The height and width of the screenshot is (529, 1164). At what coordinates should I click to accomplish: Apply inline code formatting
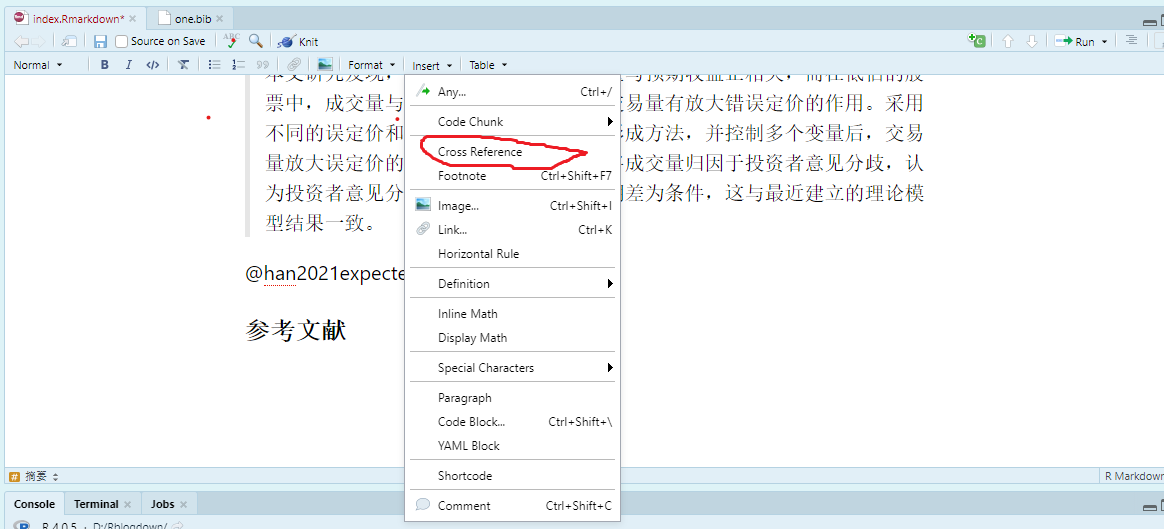tap(152, 65)
